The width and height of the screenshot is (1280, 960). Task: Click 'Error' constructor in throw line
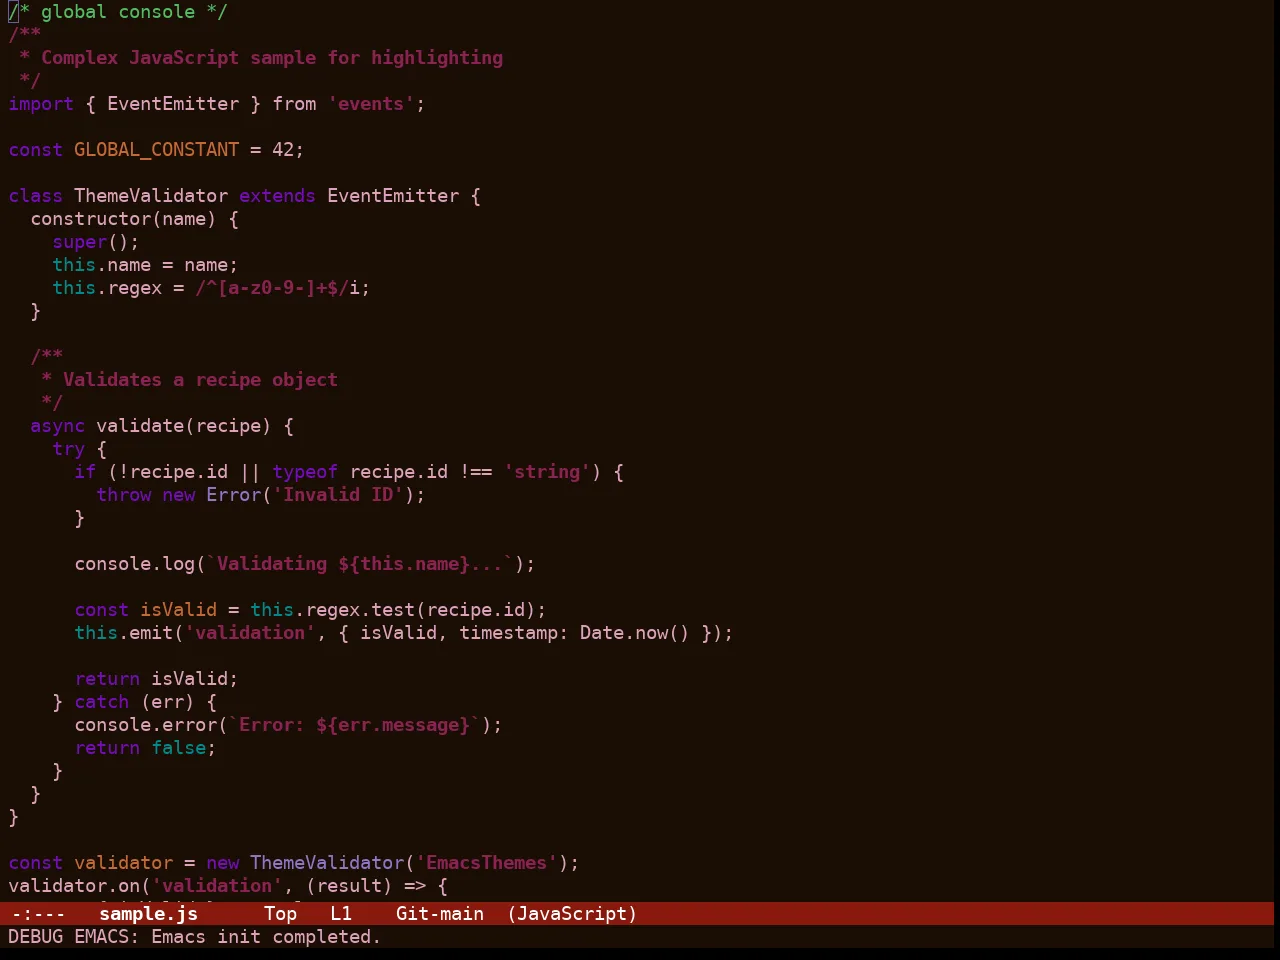[x=234, y=495]
